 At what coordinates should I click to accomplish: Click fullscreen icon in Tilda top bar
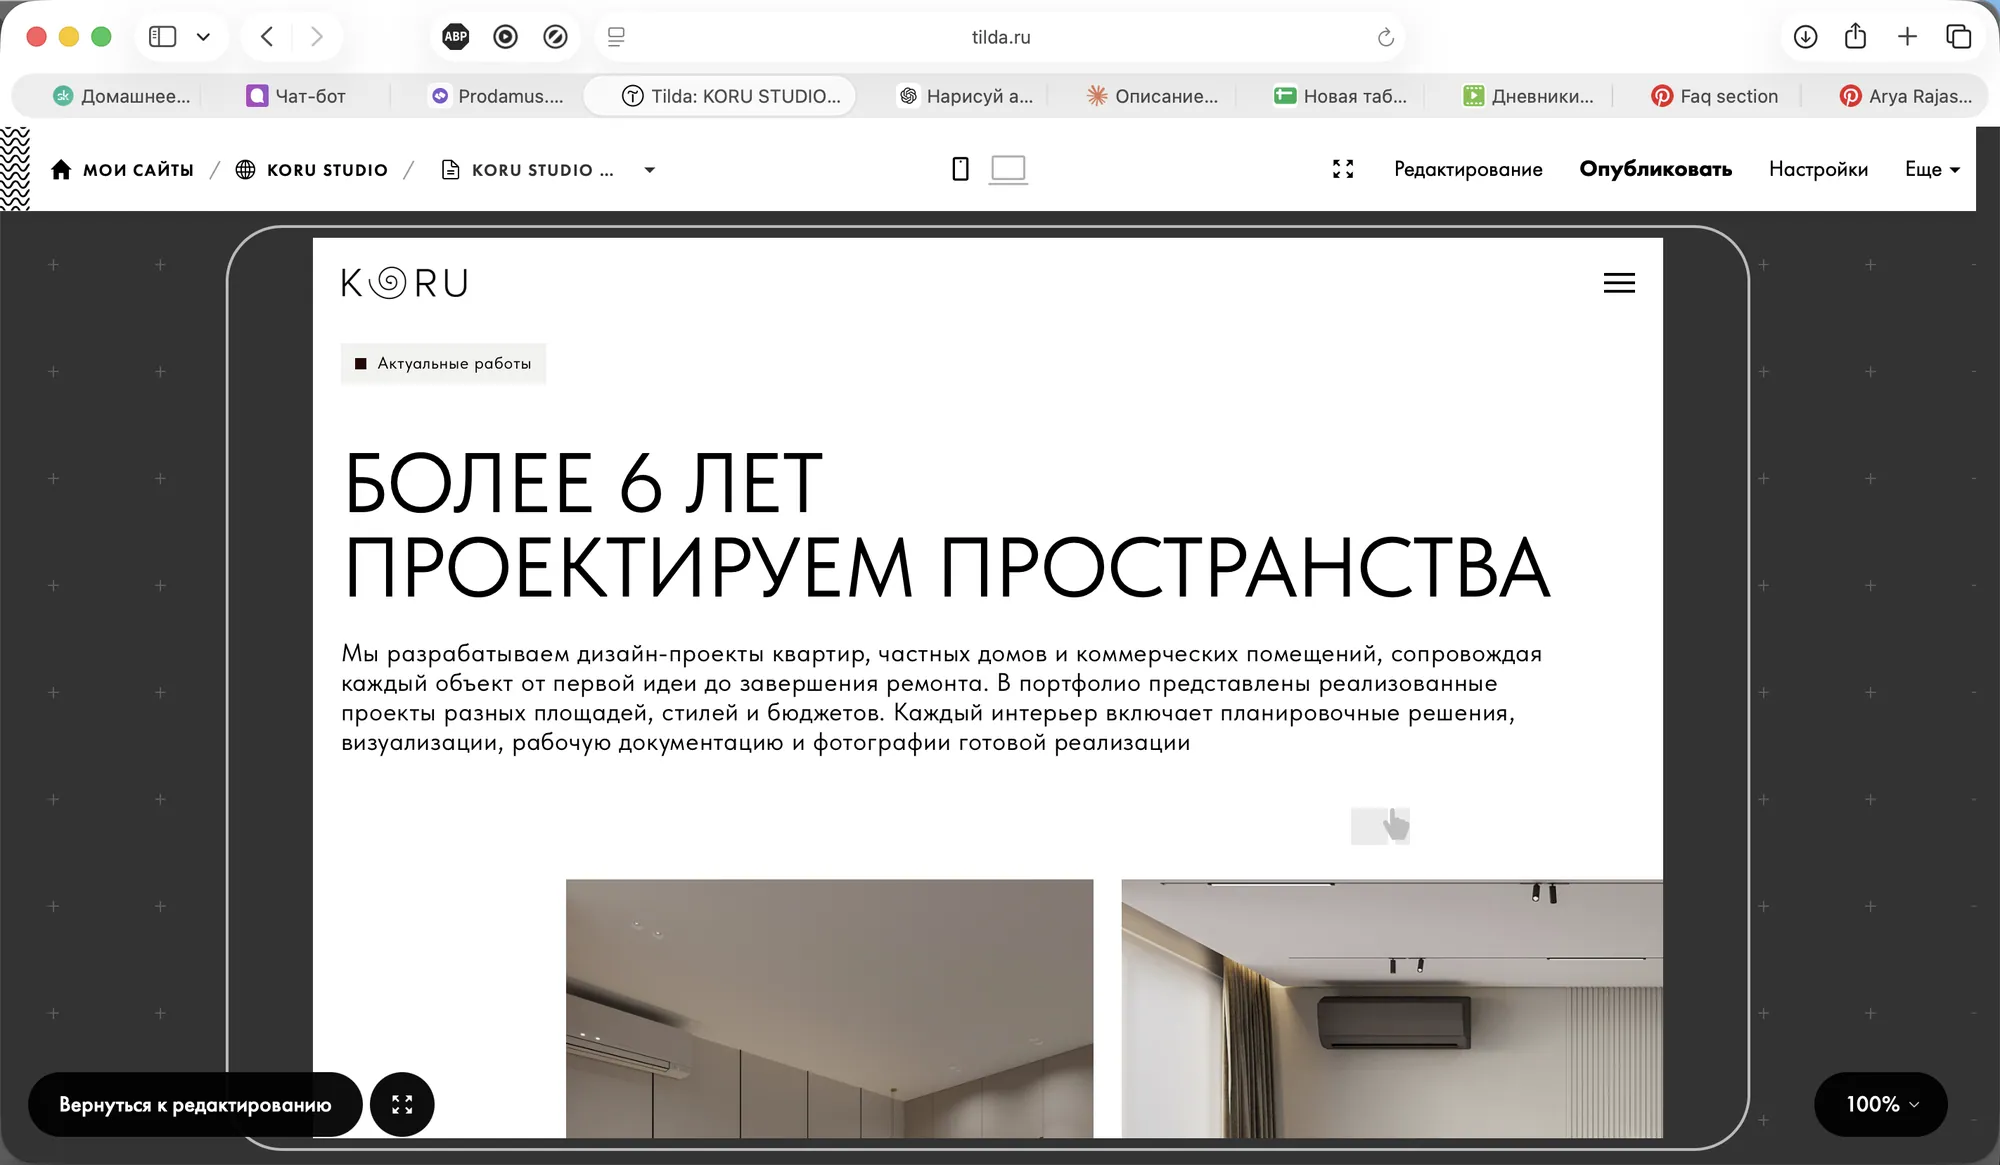click(x=1343, y=169)
